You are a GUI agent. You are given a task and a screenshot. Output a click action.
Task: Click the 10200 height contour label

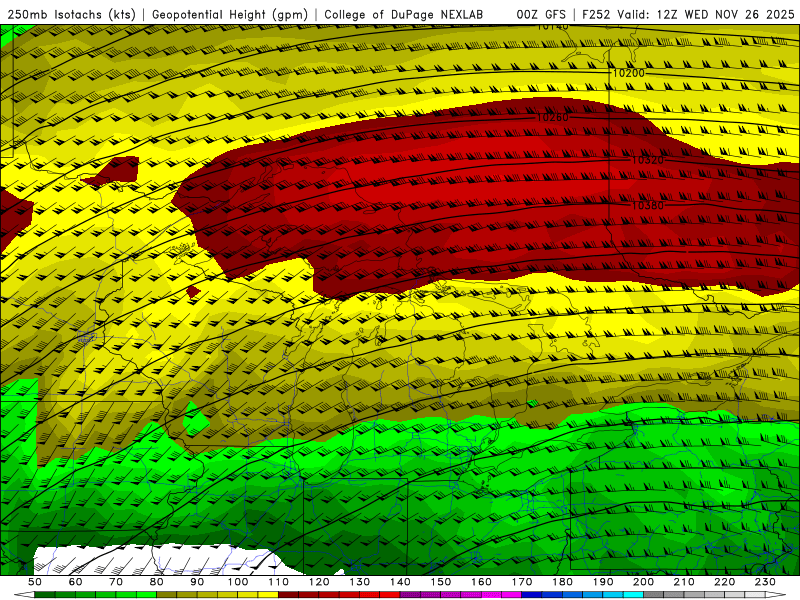pyautogui.click(x=629, y=73)
